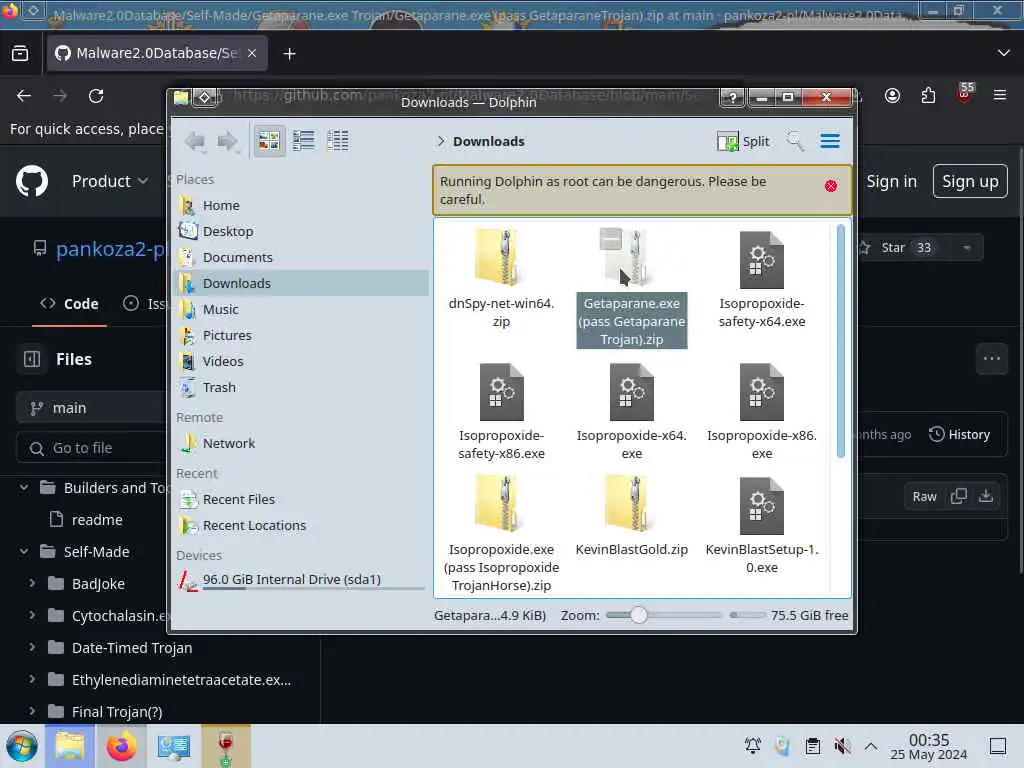Go back in Firefox

click(24, 96)
